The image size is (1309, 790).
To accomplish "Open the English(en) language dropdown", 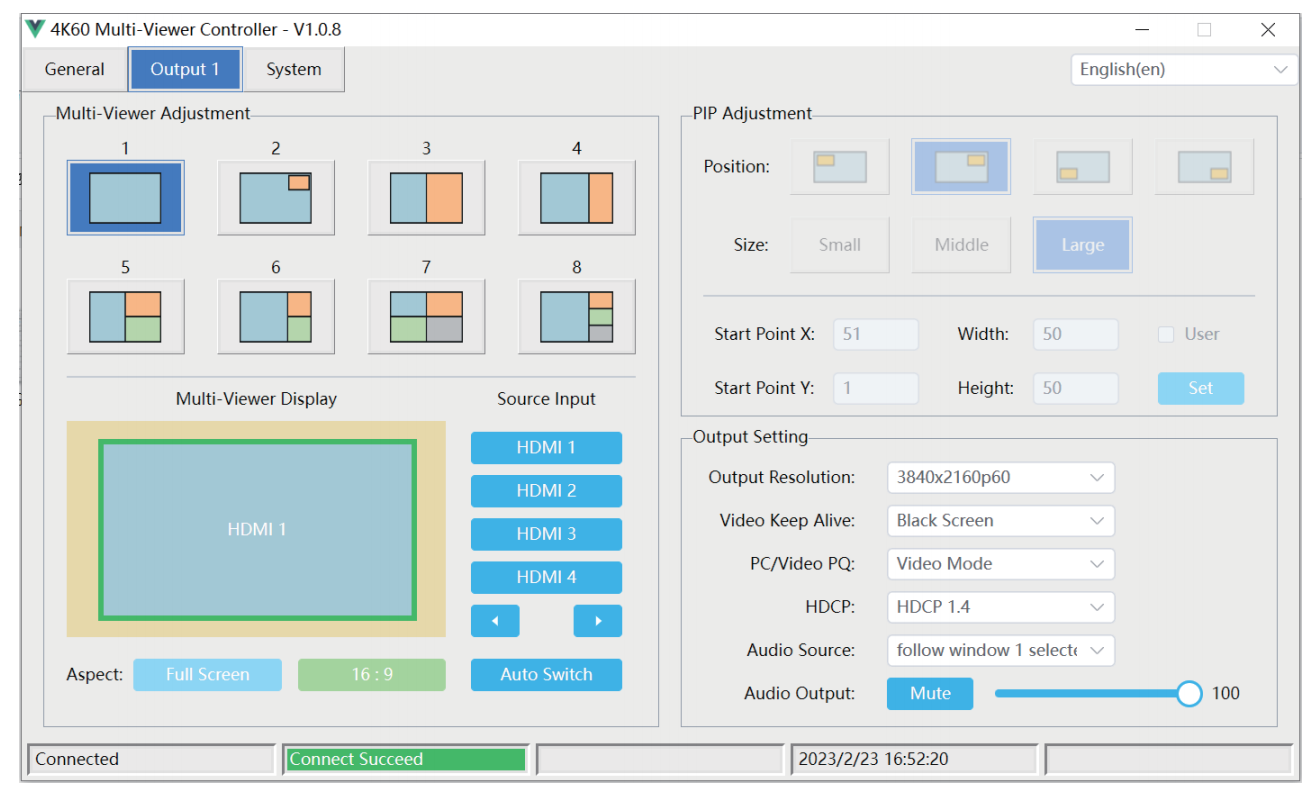I will [x=1185, y=69].
